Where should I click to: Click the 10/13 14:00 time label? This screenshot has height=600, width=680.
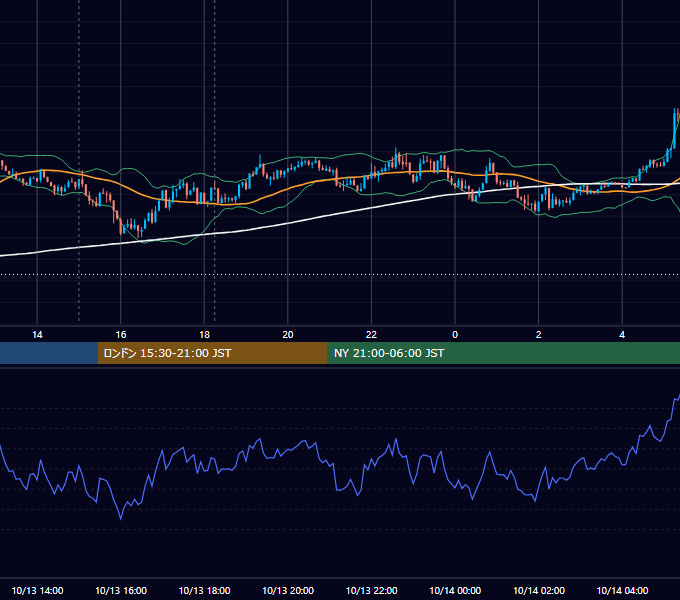coord(37,590)
